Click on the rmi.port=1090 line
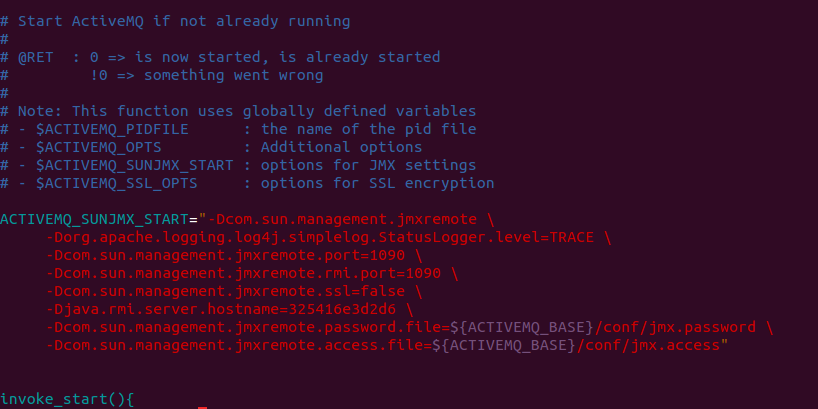The width and height of the screenshot is (818, 409). tap(252, 273)
